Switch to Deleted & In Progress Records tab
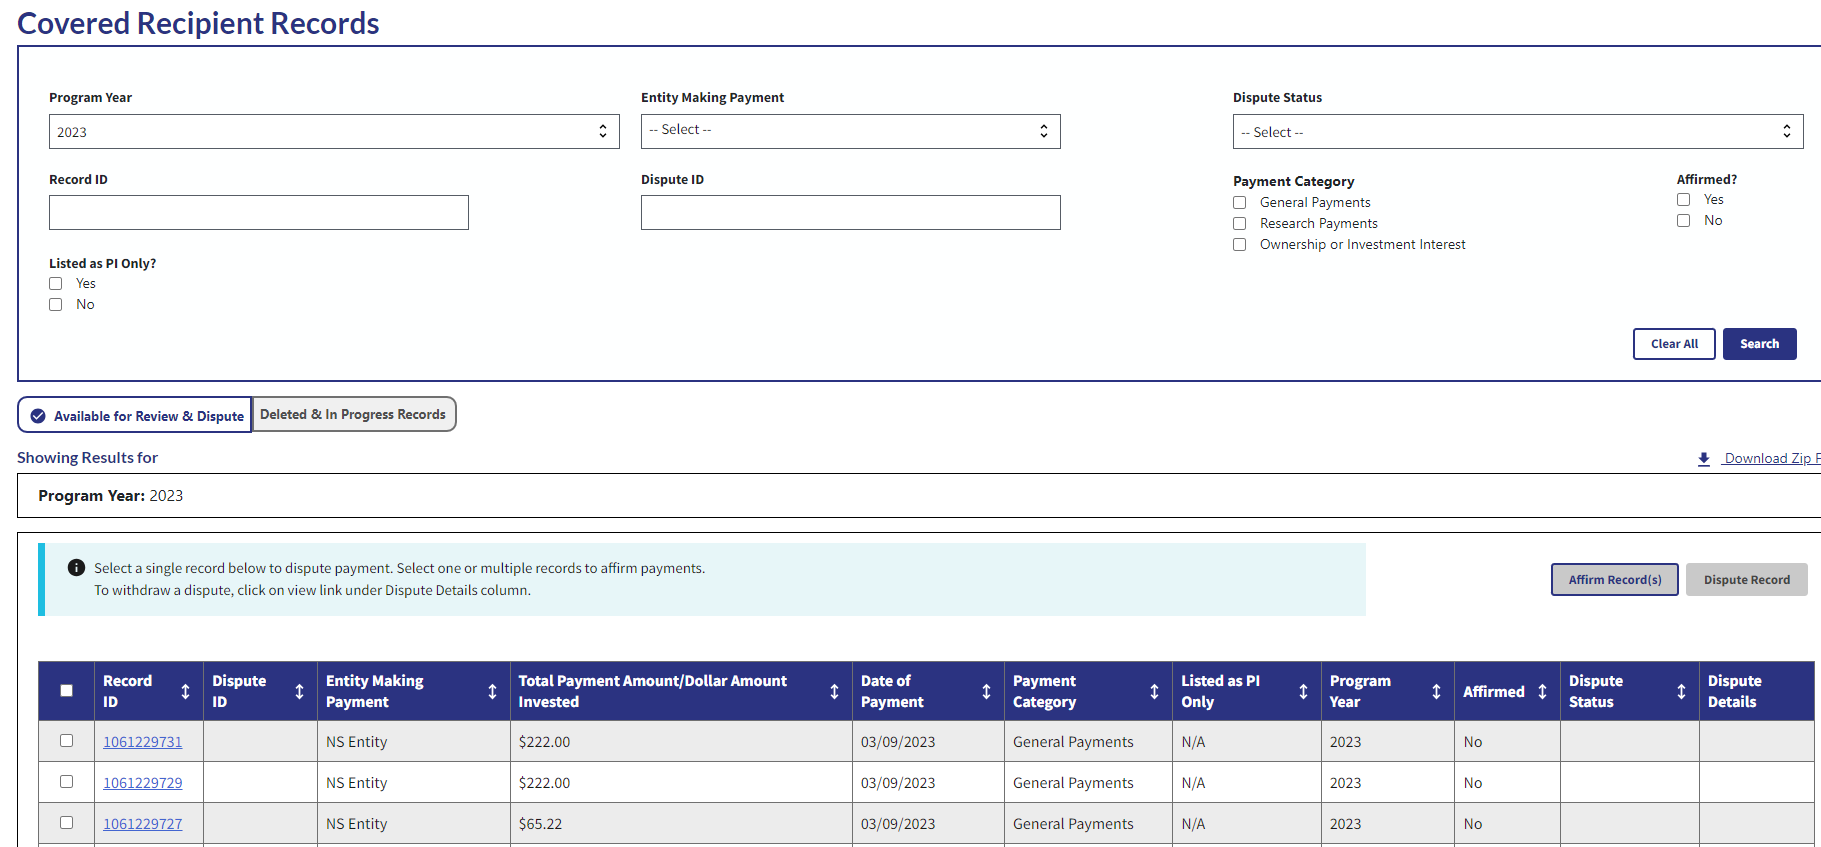 click(353, 415)
